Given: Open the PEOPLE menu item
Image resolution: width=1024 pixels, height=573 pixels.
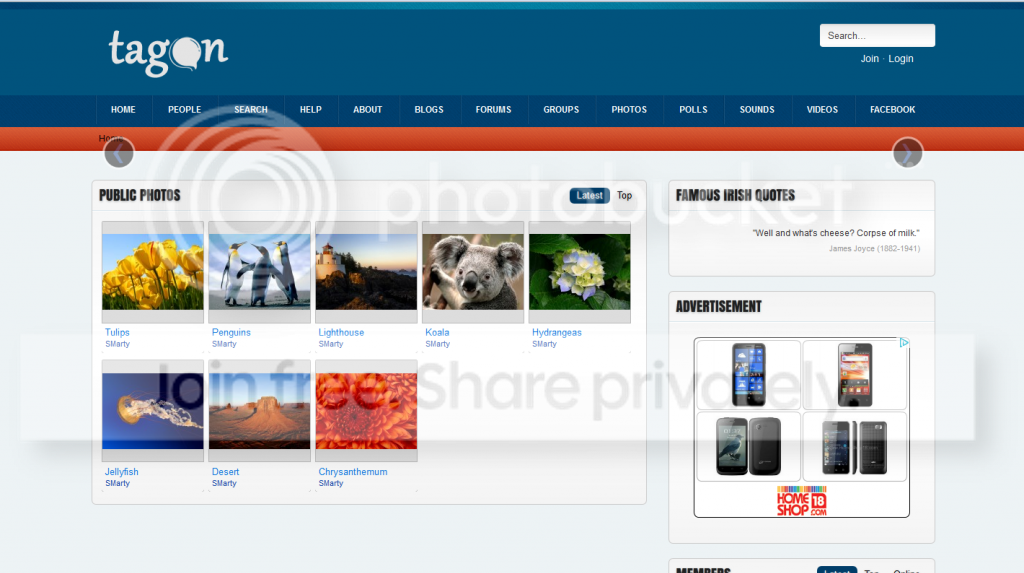Looking at the screenshot, I should point(184,110).
